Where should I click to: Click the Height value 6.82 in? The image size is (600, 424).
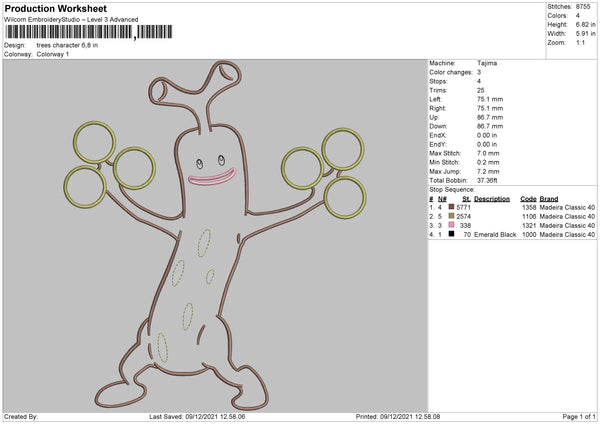pos(585,24)
